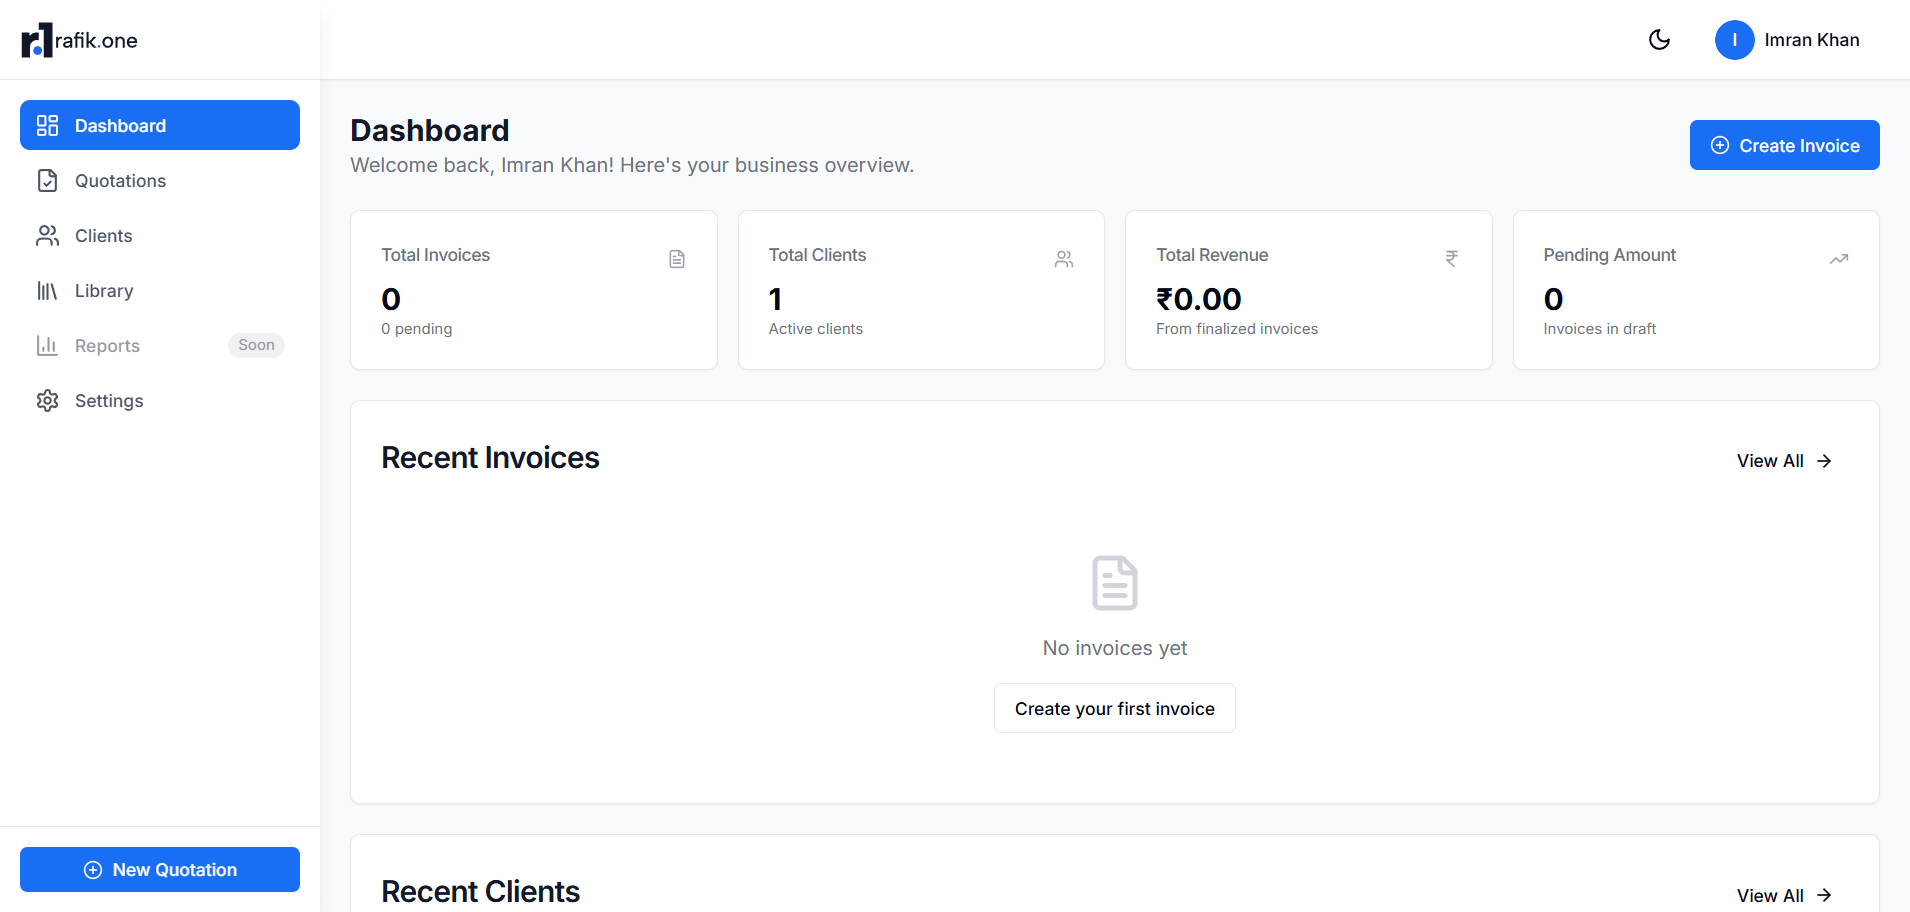Click New Quotation at sidebar bottom
The image size is (1910, 912).
159,869
